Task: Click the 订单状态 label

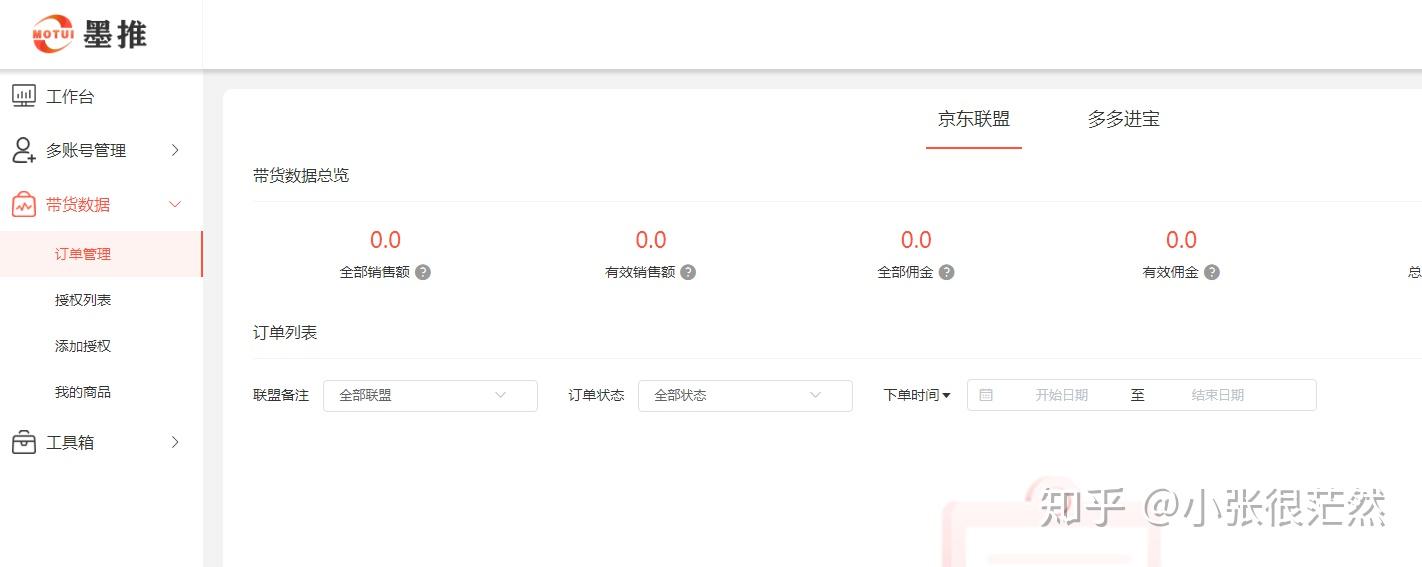Action: coord(596,395)
